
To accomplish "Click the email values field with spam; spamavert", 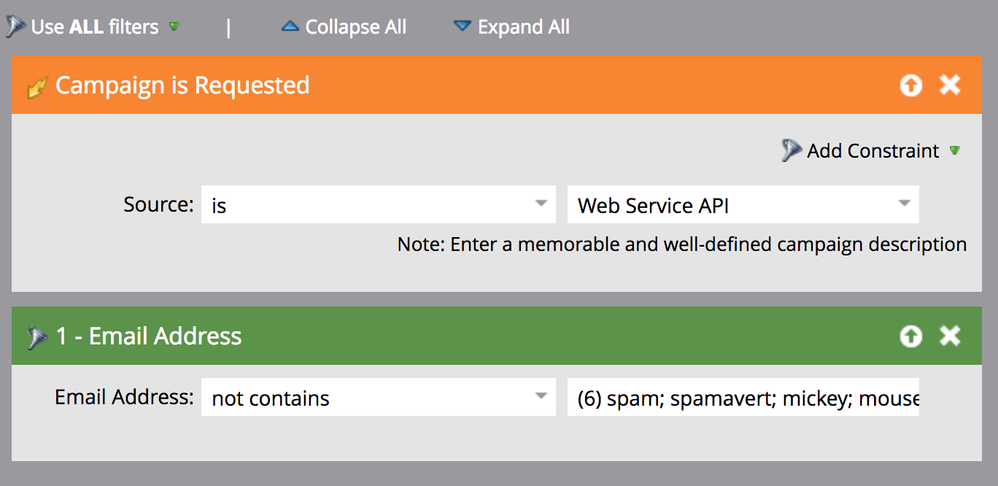I will [743, 397].
